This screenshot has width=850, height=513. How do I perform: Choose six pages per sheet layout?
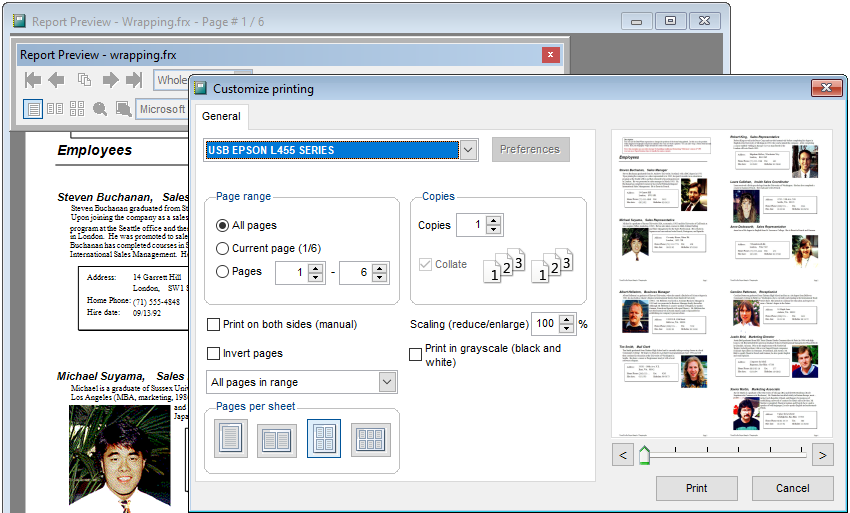coord(371,440)
